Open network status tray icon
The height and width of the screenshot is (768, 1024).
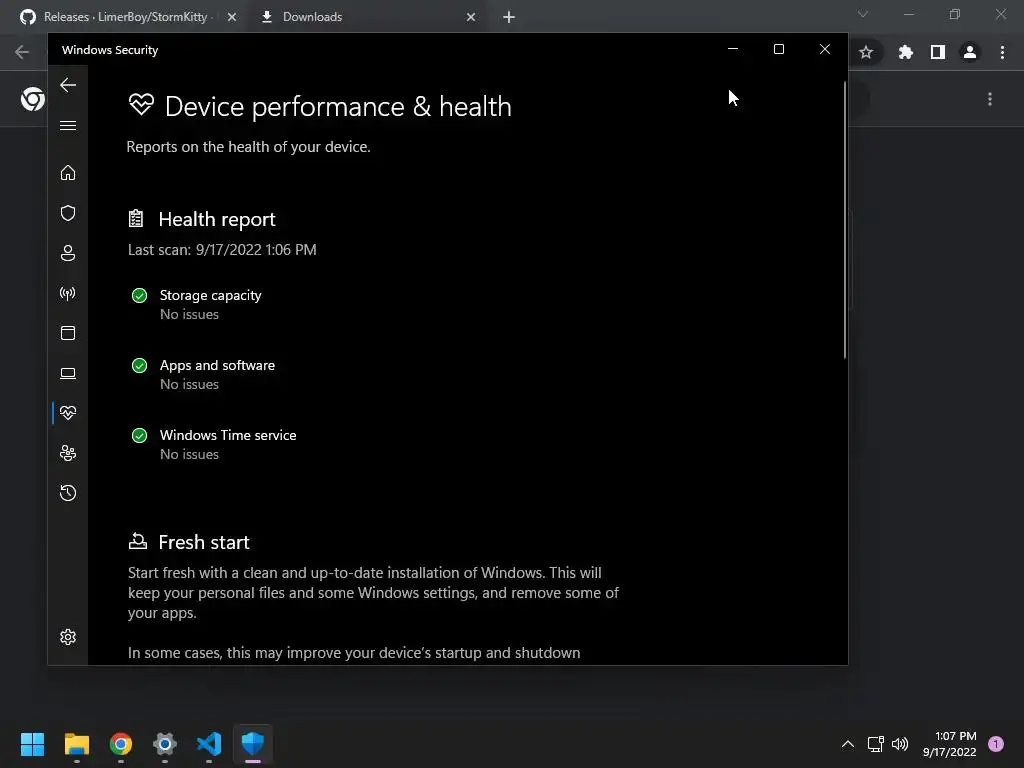click(x=876, y=744)
